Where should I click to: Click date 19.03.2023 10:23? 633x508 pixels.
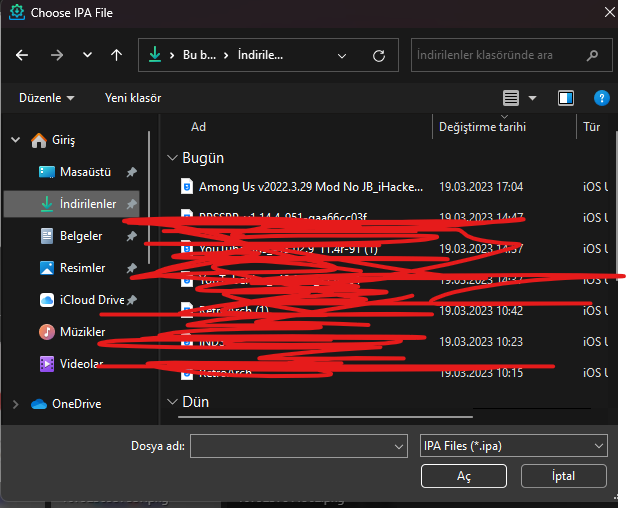point(481,342)
